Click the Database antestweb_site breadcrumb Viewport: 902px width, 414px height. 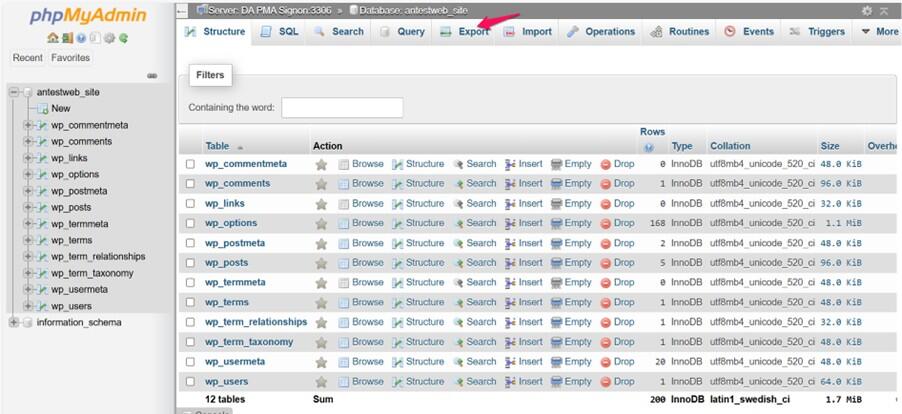tap(413, 11)
